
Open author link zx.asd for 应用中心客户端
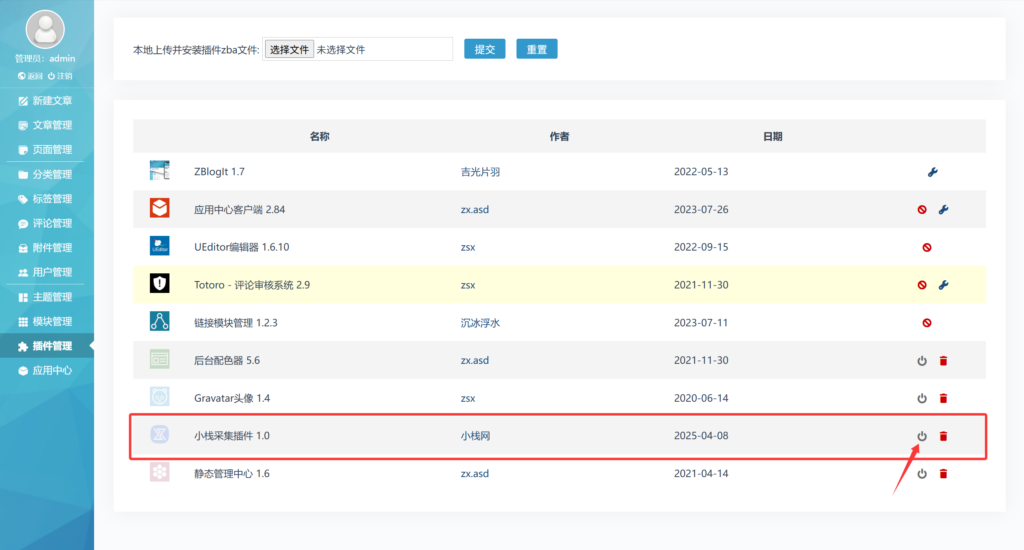pos(474,210)
